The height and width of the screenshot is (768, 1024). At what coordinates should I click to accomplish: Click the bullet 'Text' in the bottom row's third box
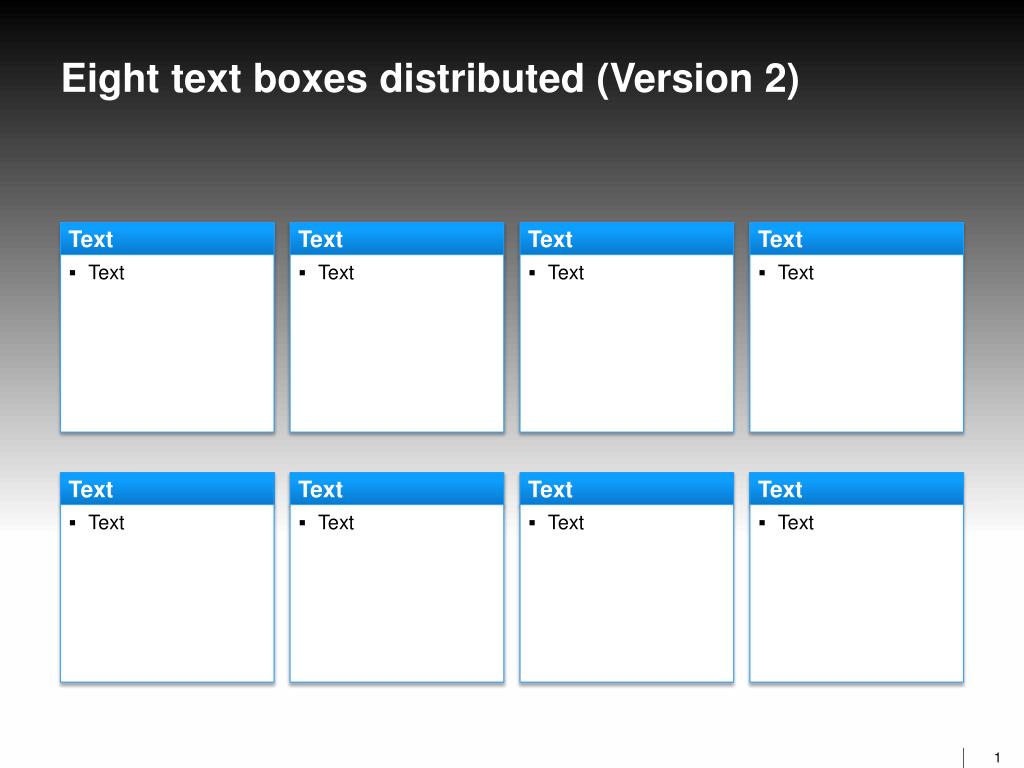coord(566,522)
